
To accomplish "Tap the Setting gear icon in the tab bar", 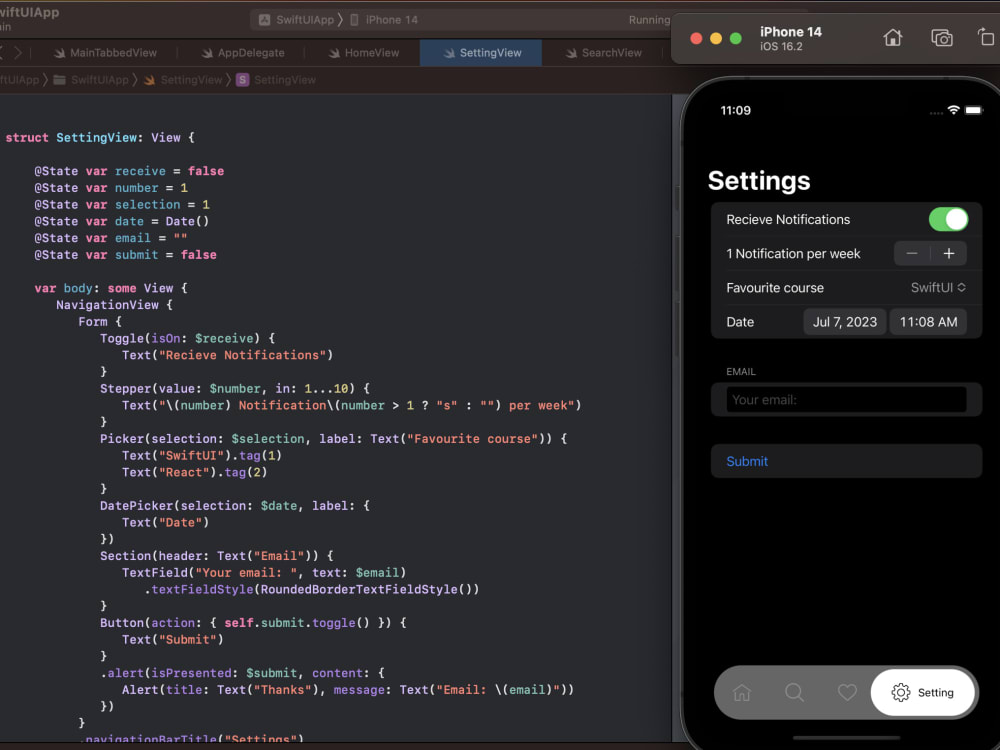I will coord(901,692).
